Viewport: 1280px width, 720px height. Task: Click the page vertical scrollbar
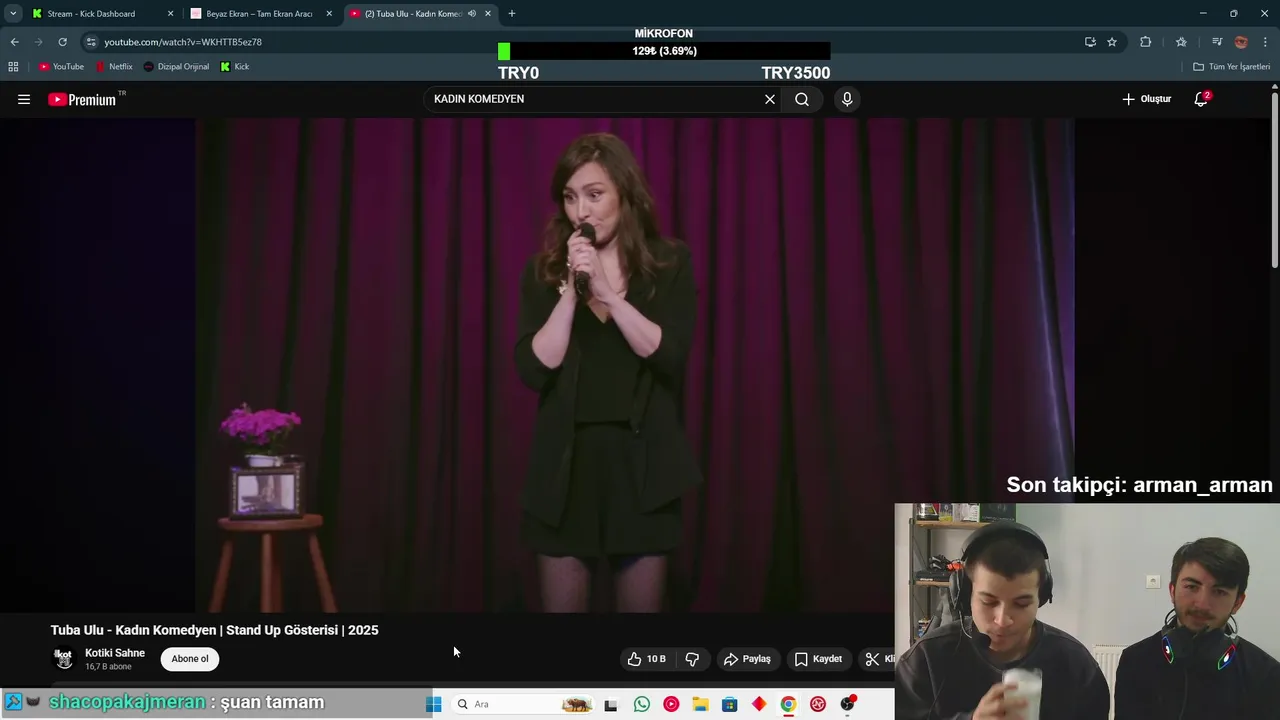coord(1274,180)
